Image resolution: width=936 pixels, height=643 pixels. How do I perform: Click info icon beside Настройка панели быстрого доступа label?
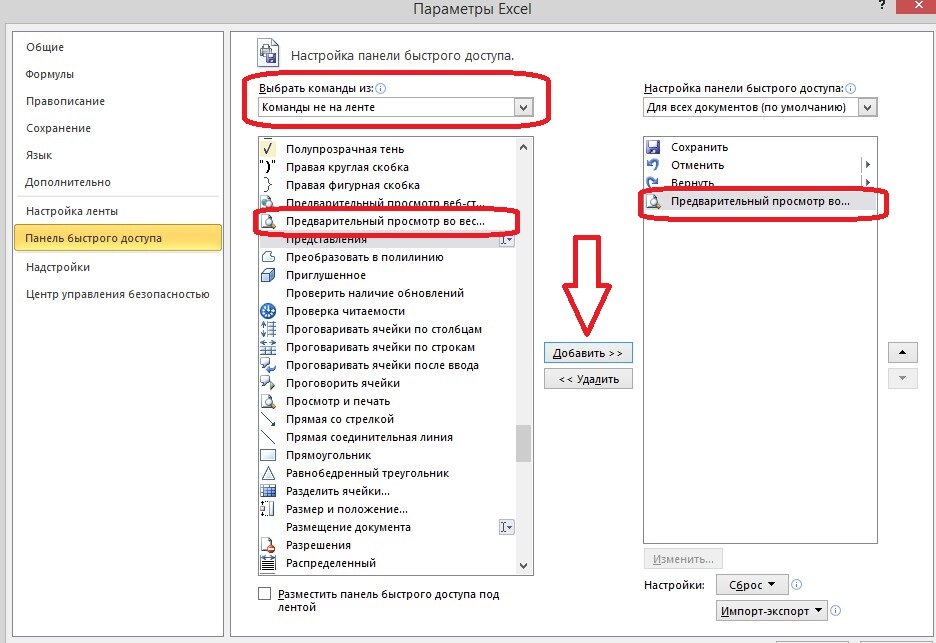851,88
